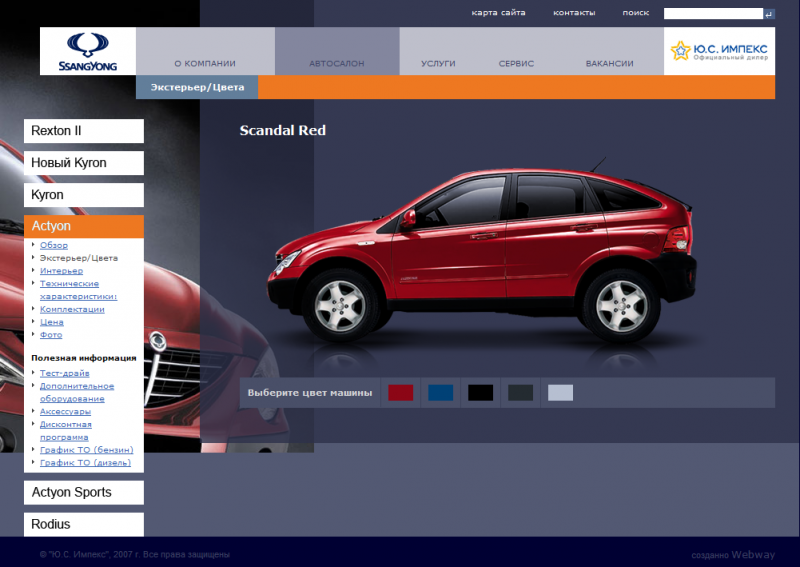
Task: Open the О КОМПАНИИ menu
Action: [205, 63]
